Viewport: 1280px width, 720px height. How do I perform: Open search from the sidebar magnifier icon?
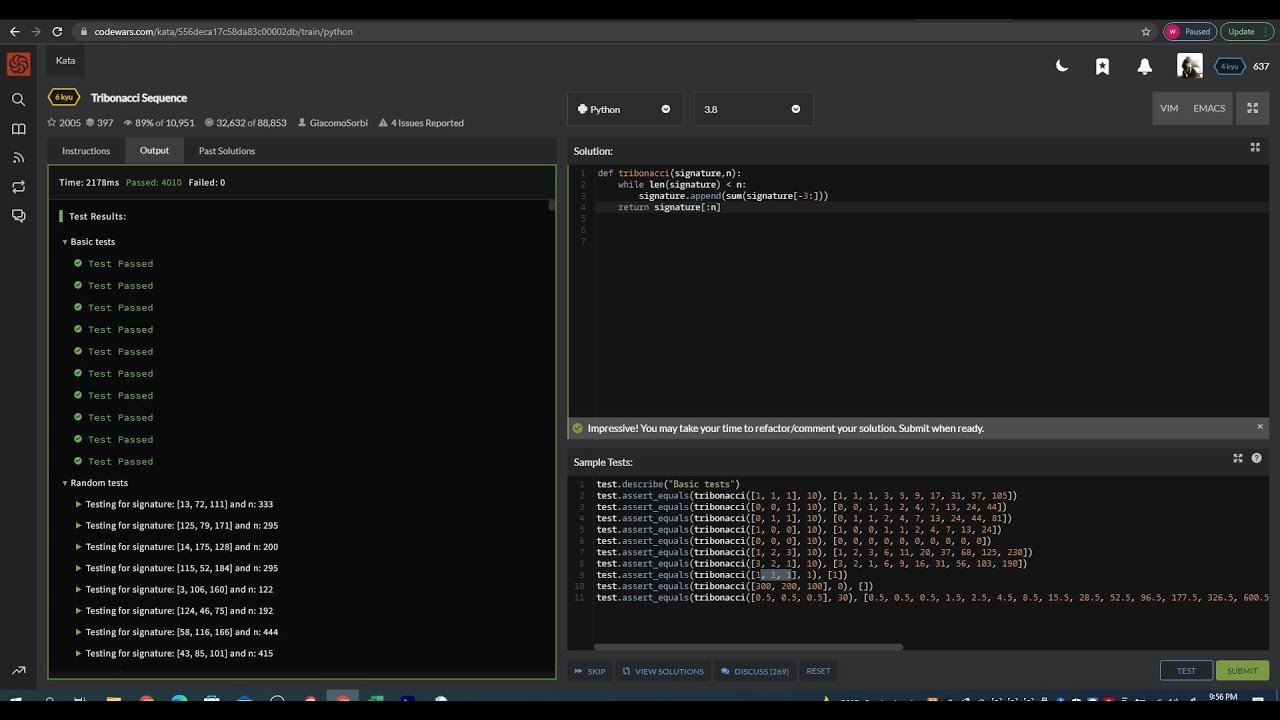point(18,99)
